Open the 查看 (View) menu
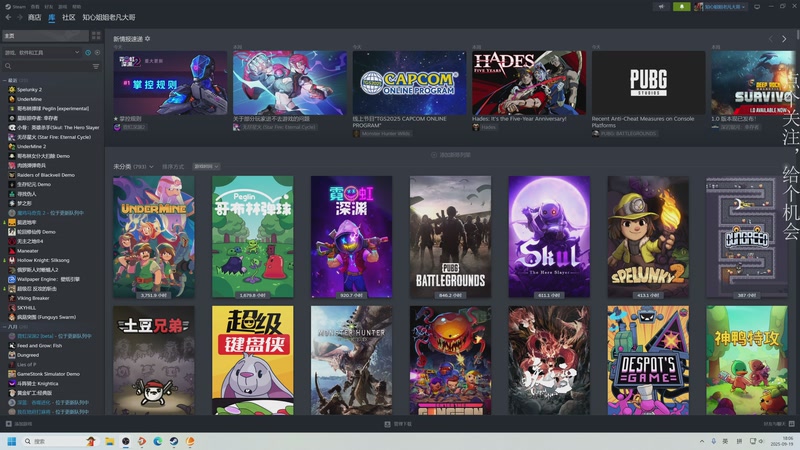 35,7
